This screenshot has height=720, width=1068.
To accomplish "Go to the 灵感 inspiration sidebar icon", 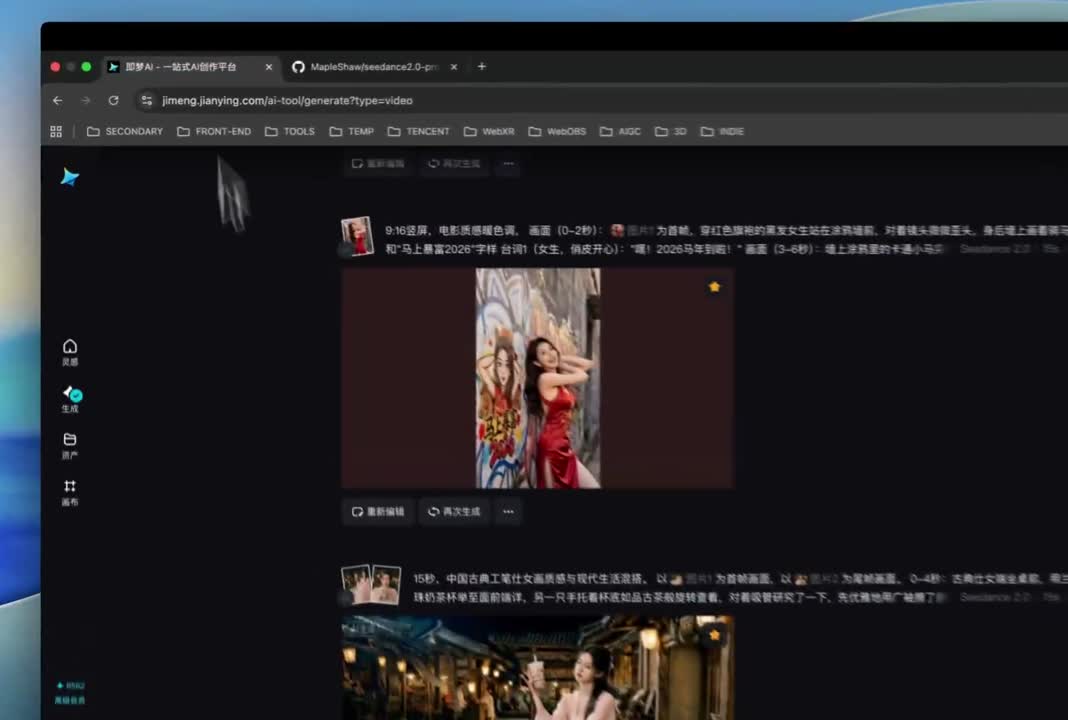I will (x=69, y=352).
